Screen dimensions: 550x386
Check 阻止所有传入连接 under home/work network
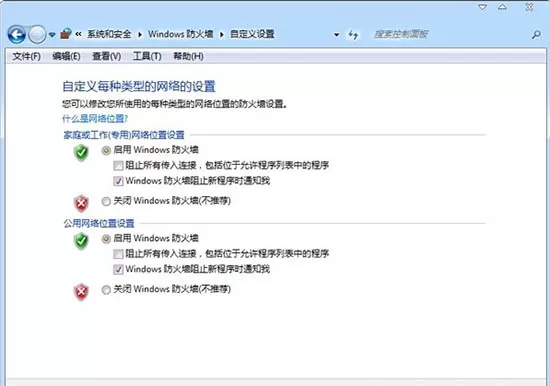[118, 165]
